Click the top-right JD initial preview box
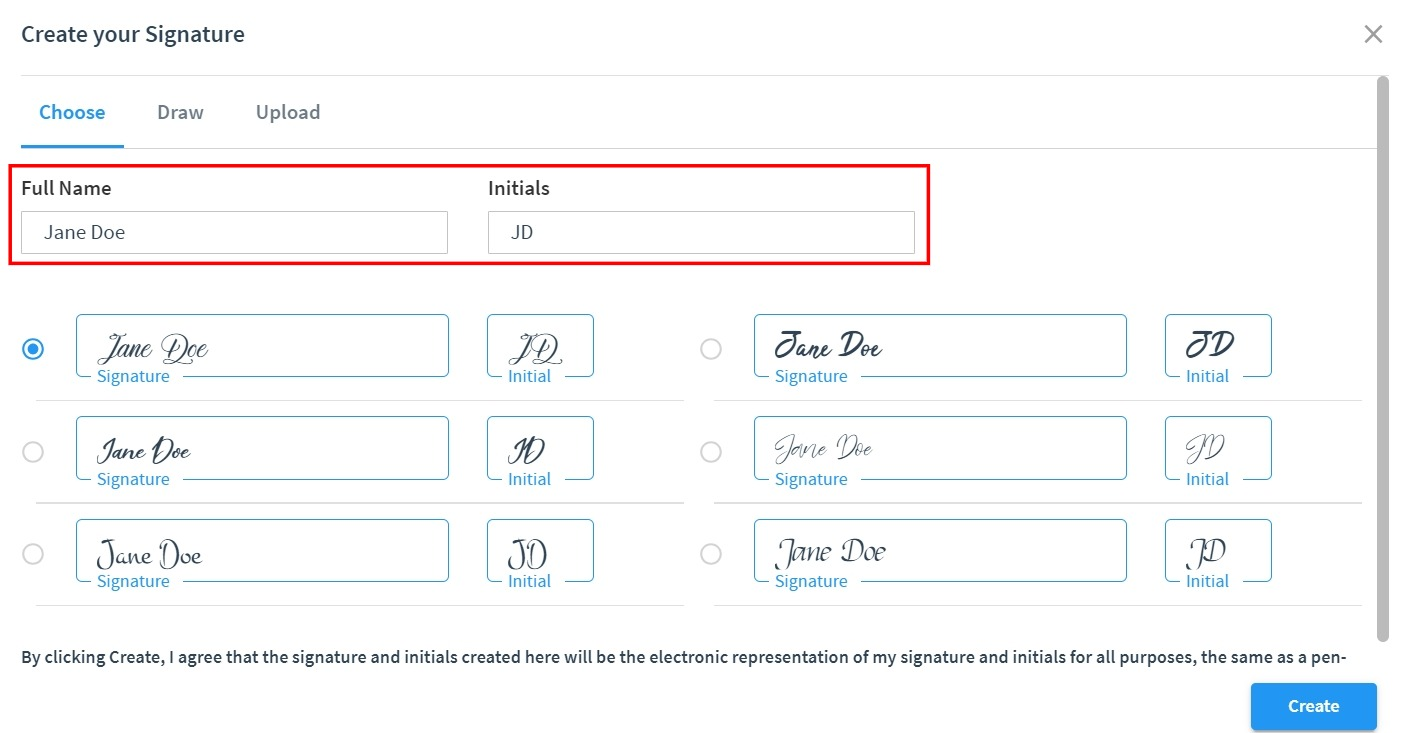 coord(1218,346)
